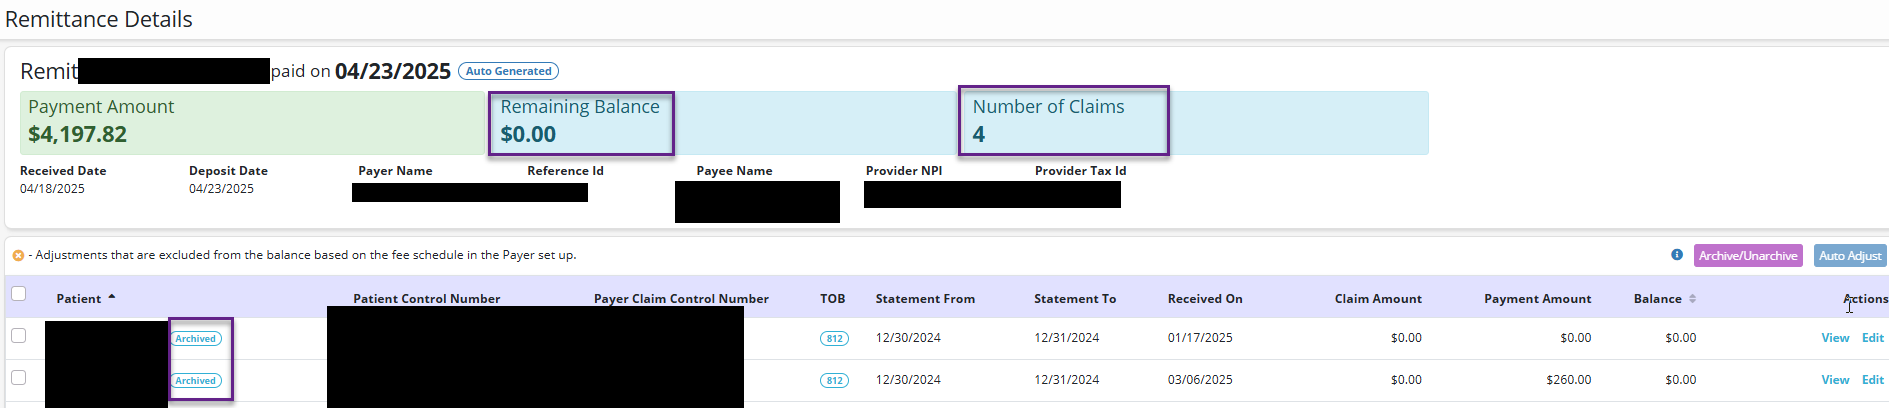This screenshot has height=408, width=1889.
Task: Click the 812 TOB badge in second row
Action: point(834,381)
